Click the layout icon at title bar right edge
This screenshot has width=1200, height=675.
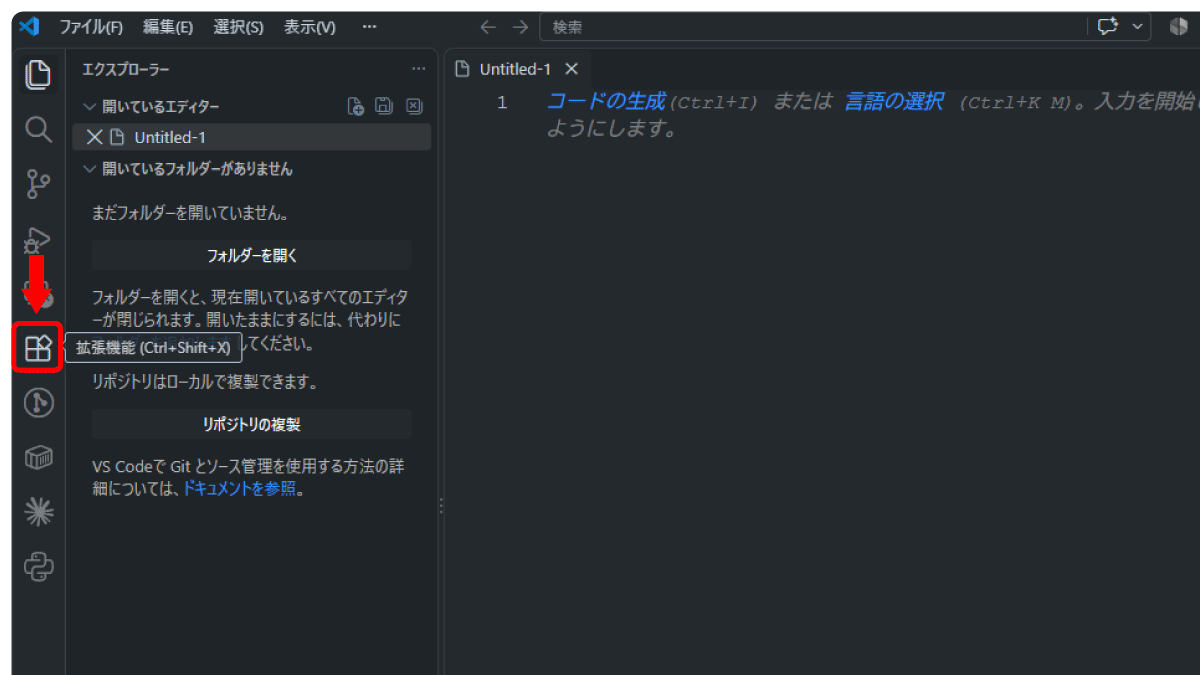pos(1178,27)
